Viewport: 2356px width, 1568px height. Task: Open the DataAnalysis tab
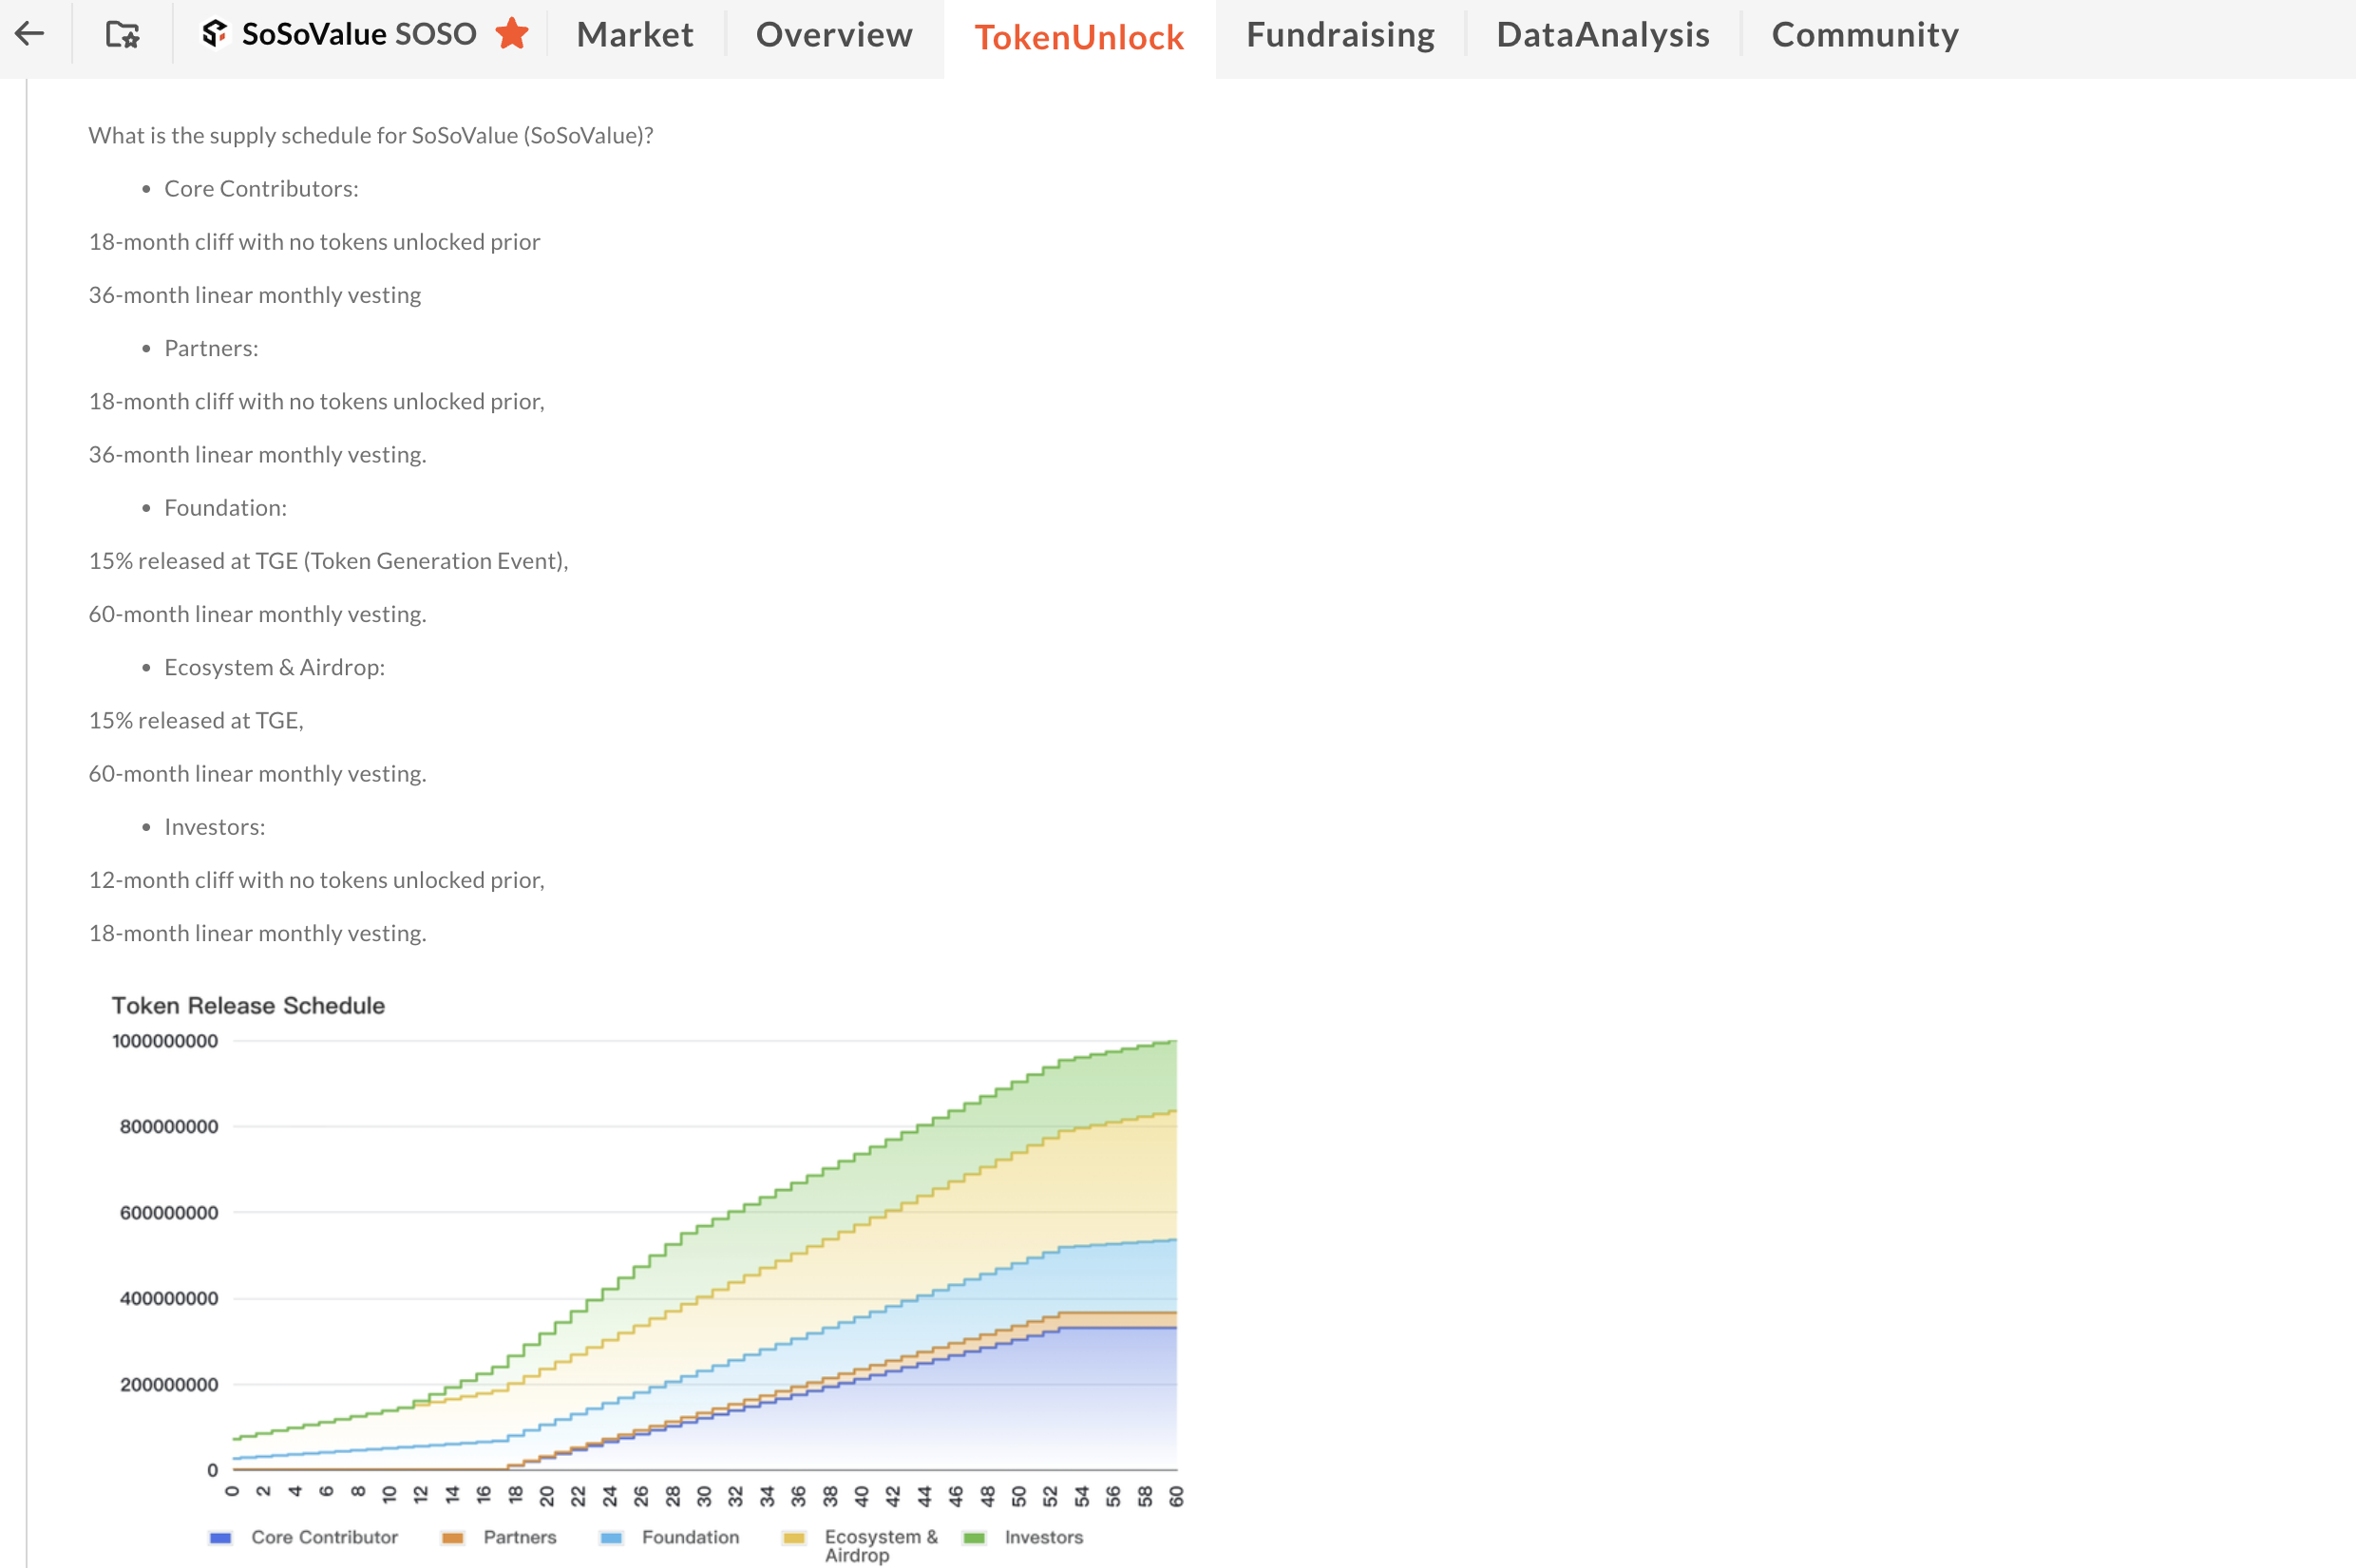tap(1602, 33)
